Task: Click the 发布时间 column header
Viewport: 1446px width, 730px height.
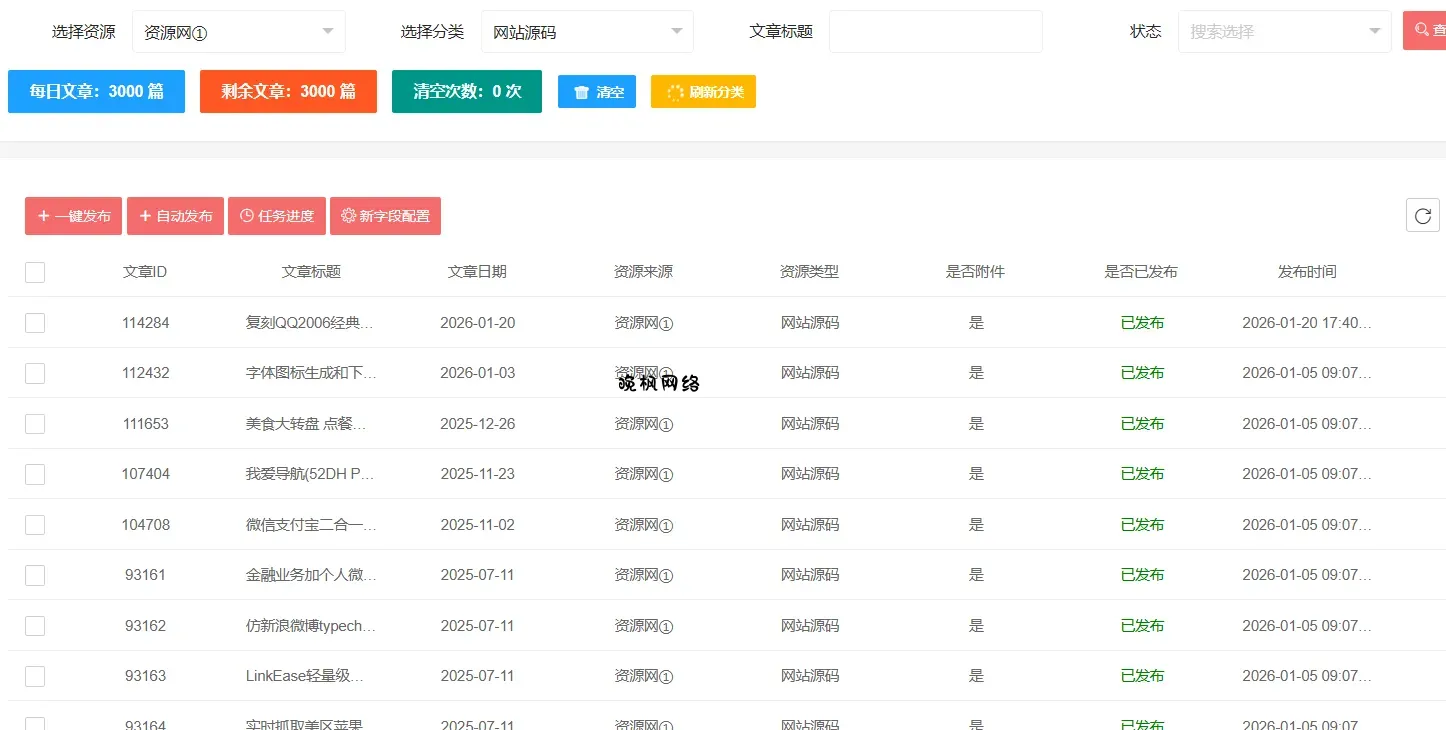Action: click(x=1306, y=272)
